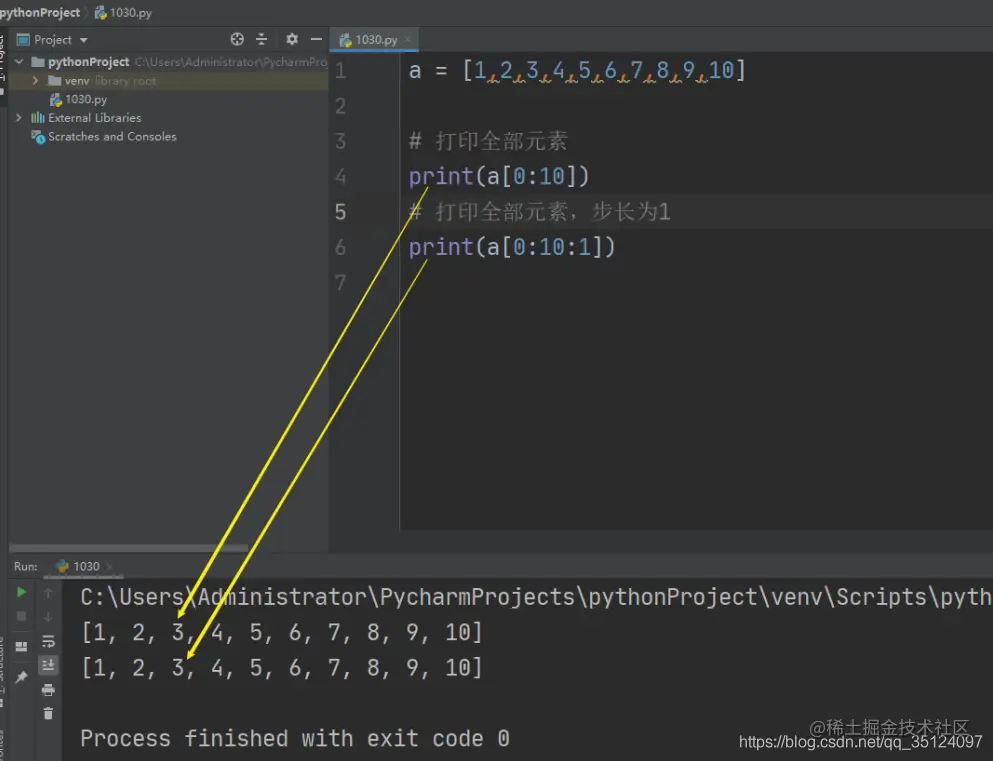Select 1030.py in project tree

tap(79, 99)
